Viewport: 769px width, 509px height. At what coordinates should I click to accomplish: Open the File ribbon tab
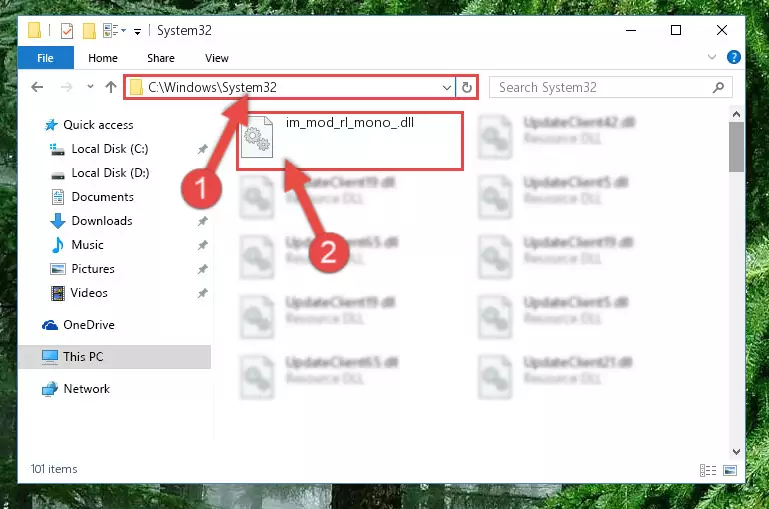tap(46, 58)
